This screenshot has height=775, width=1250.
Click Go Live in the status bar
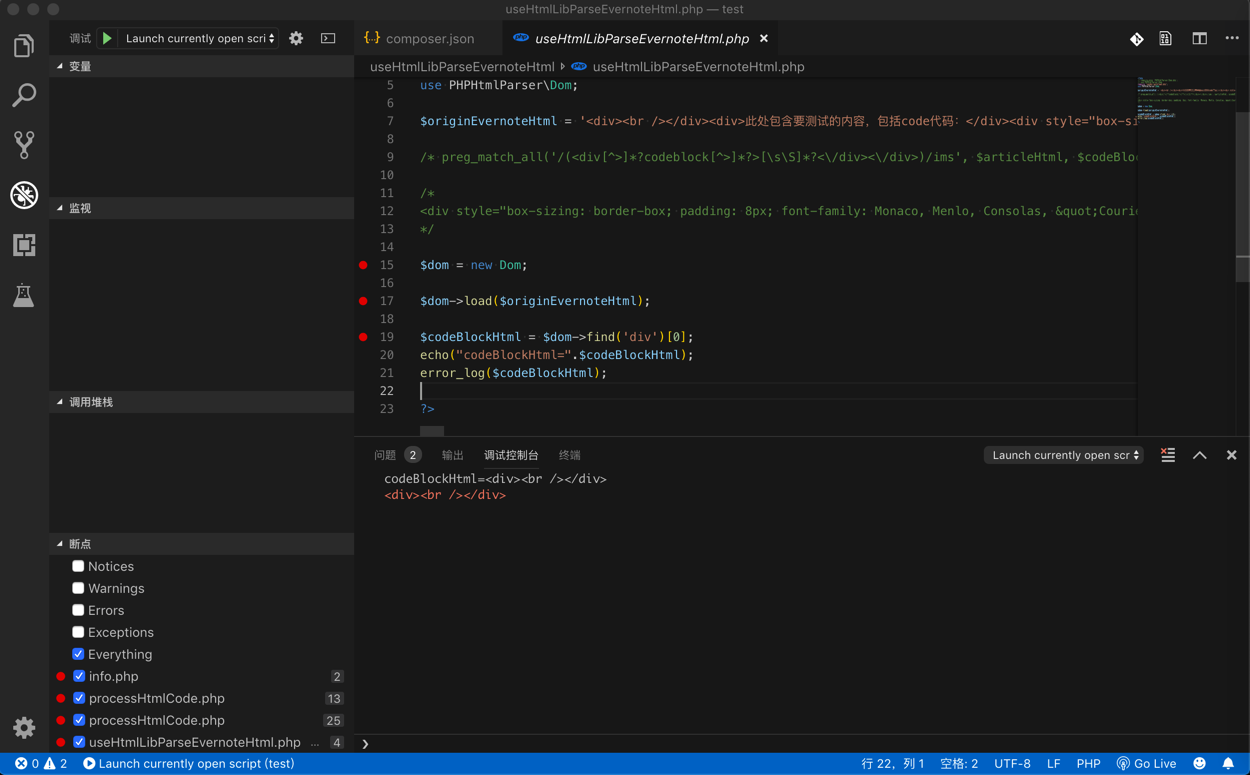[x=1146, y=763]
